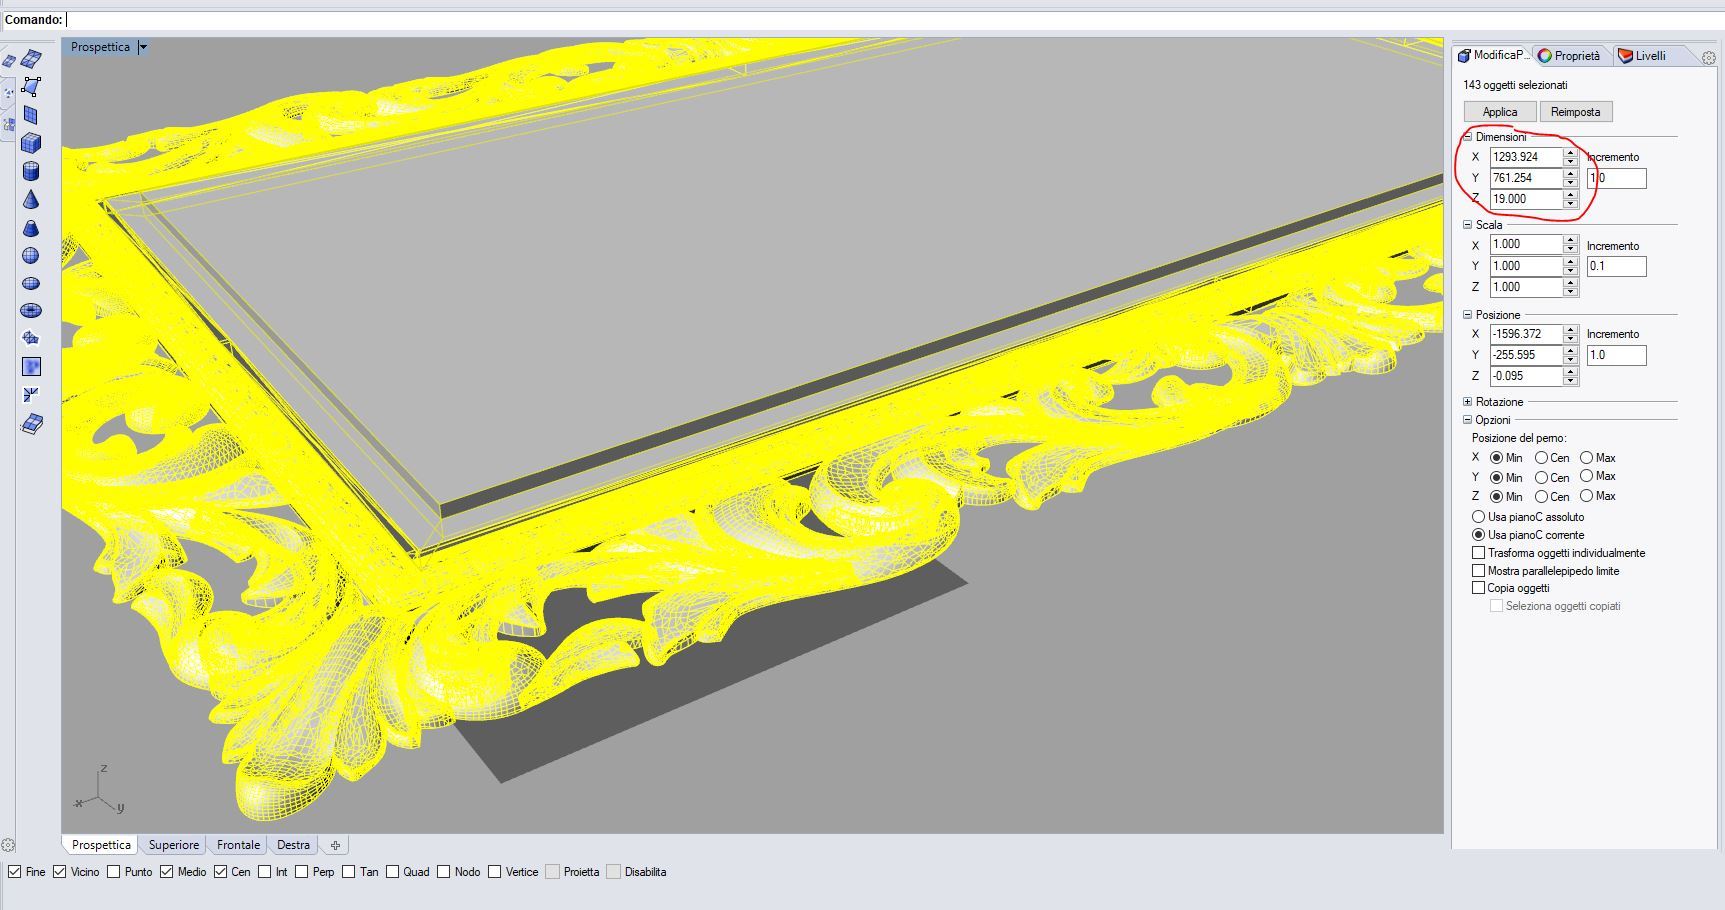Click the Comando command line input
The image size is (1725, 910).
(x=895, y=20)
